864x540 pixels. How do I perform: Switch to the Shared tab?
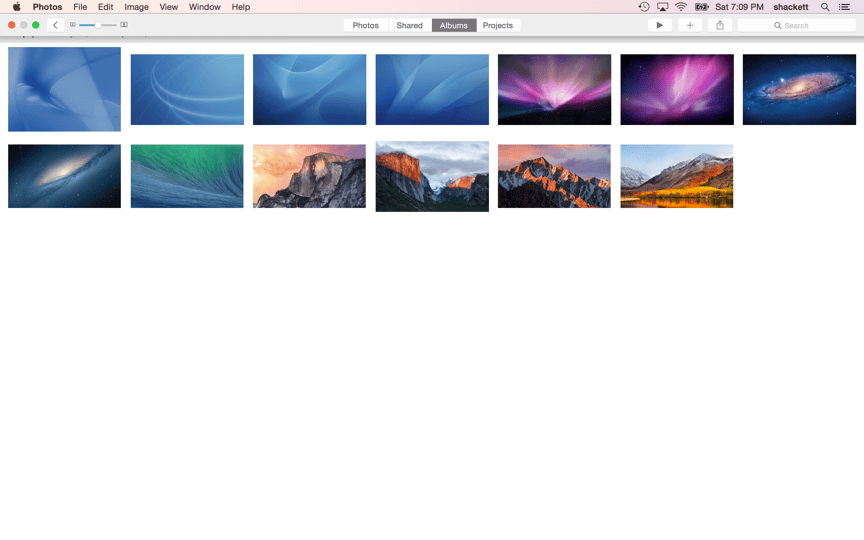(409, 25)
